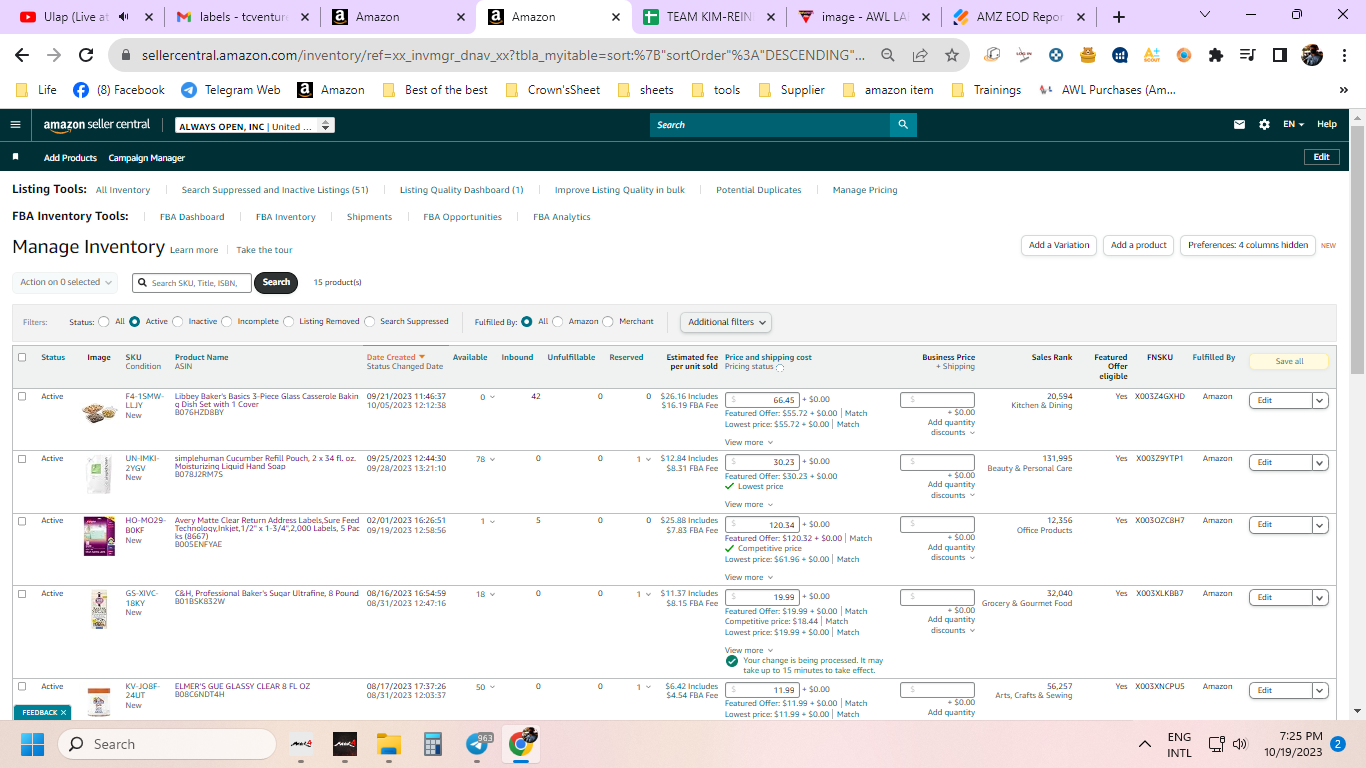Open the browser zoom magnifier in address bar

click(x=888, y=55)
